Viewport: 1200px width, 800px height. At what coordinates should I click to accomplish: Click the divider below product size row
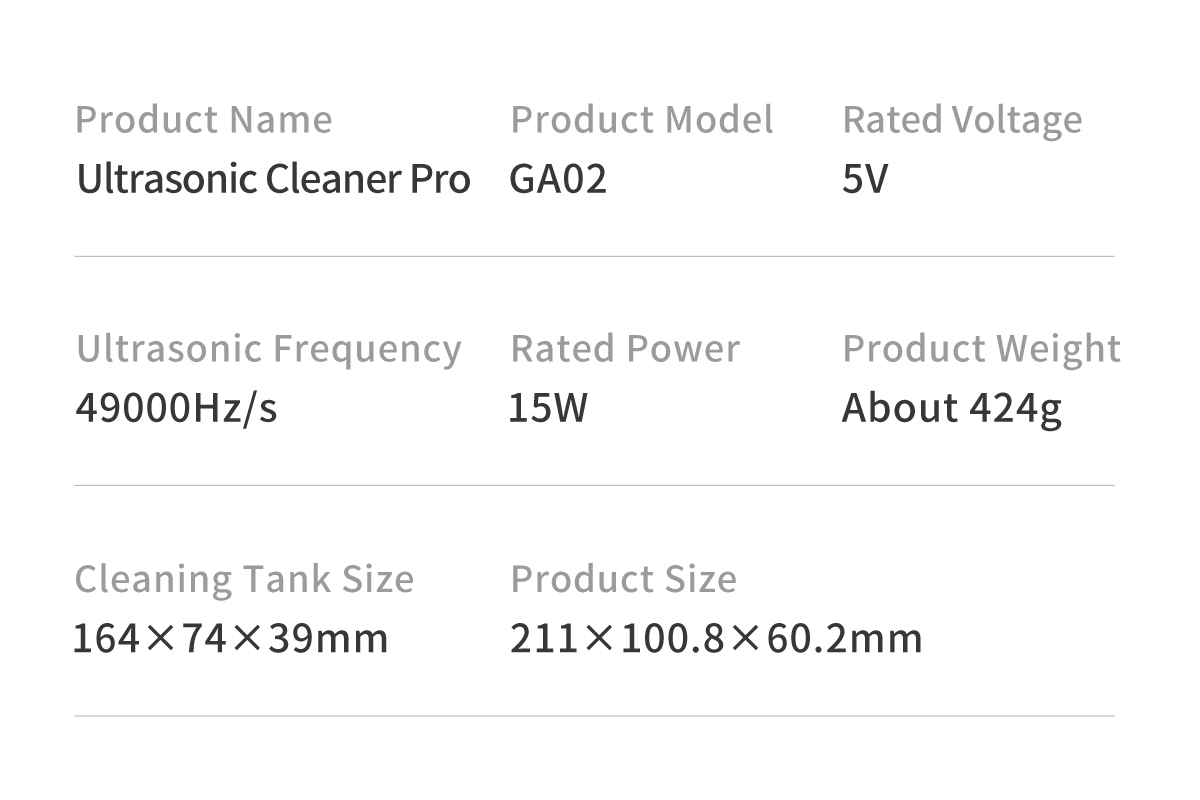[594, 716]
